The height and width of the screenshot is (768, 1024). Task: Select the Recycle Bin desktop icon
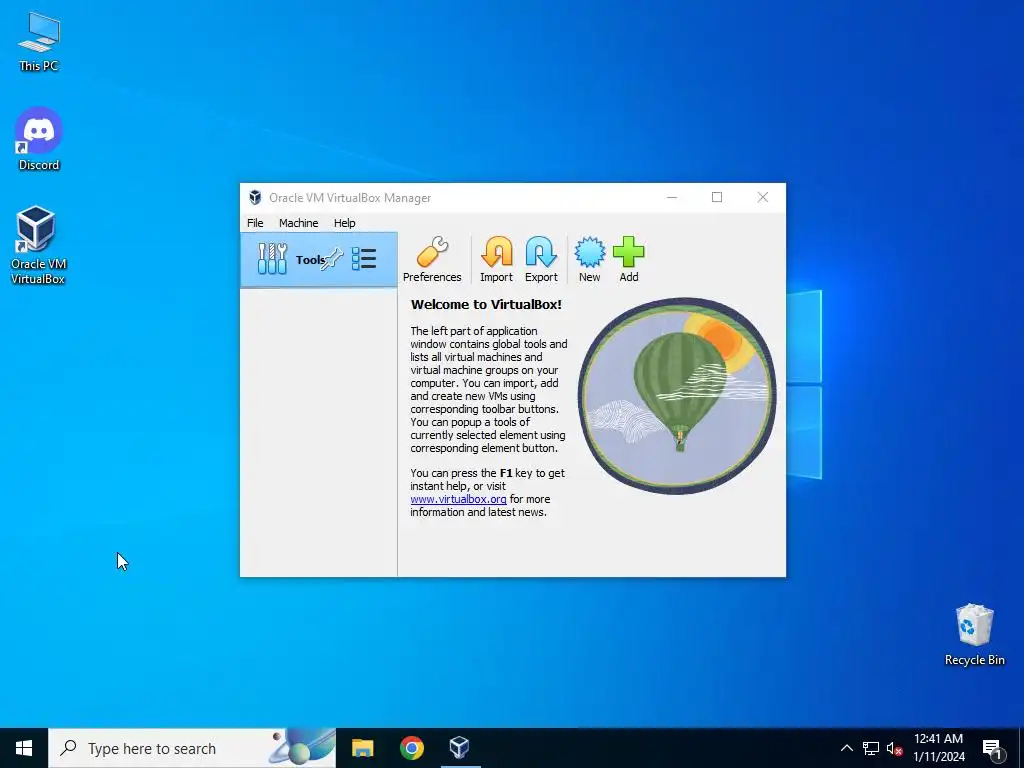(x=974, y=634)
